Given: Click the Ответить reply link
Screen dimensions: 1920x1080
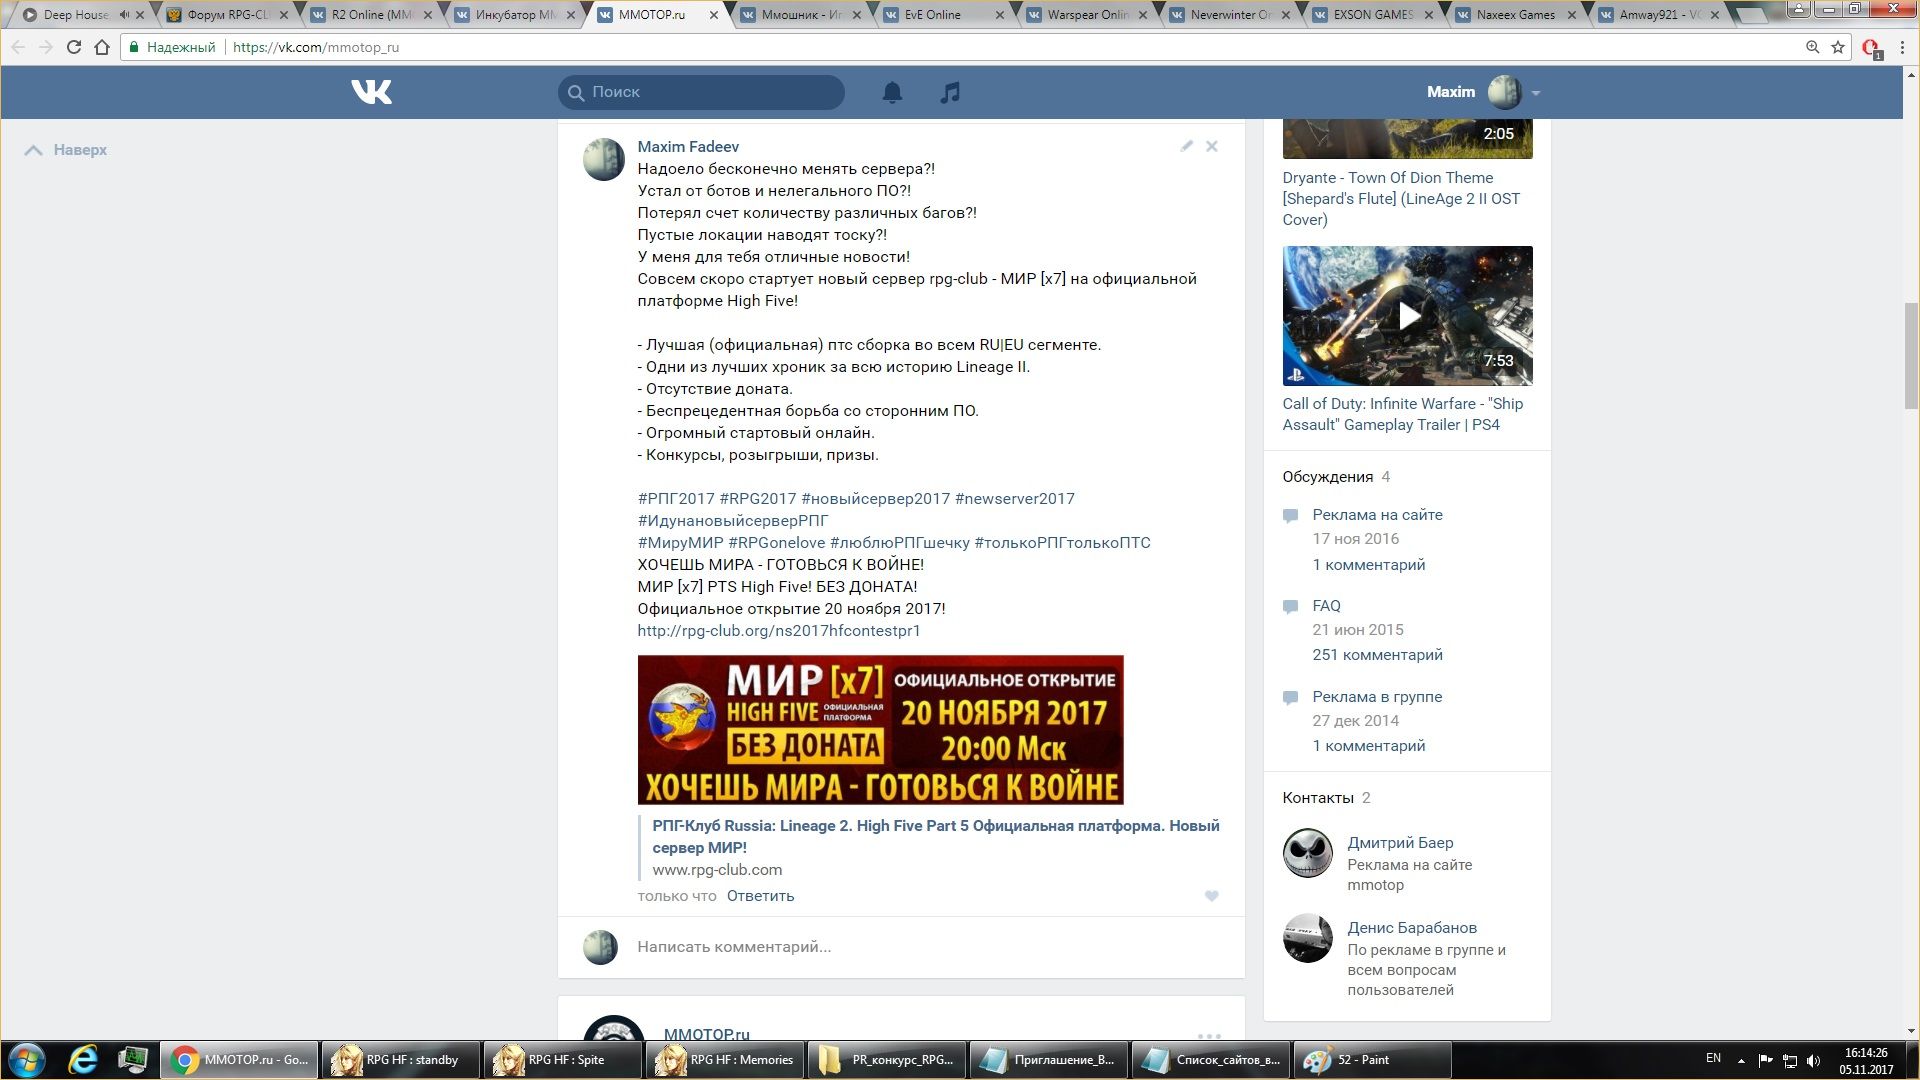Looking at the screenshot, I should (x=760, y=896).
